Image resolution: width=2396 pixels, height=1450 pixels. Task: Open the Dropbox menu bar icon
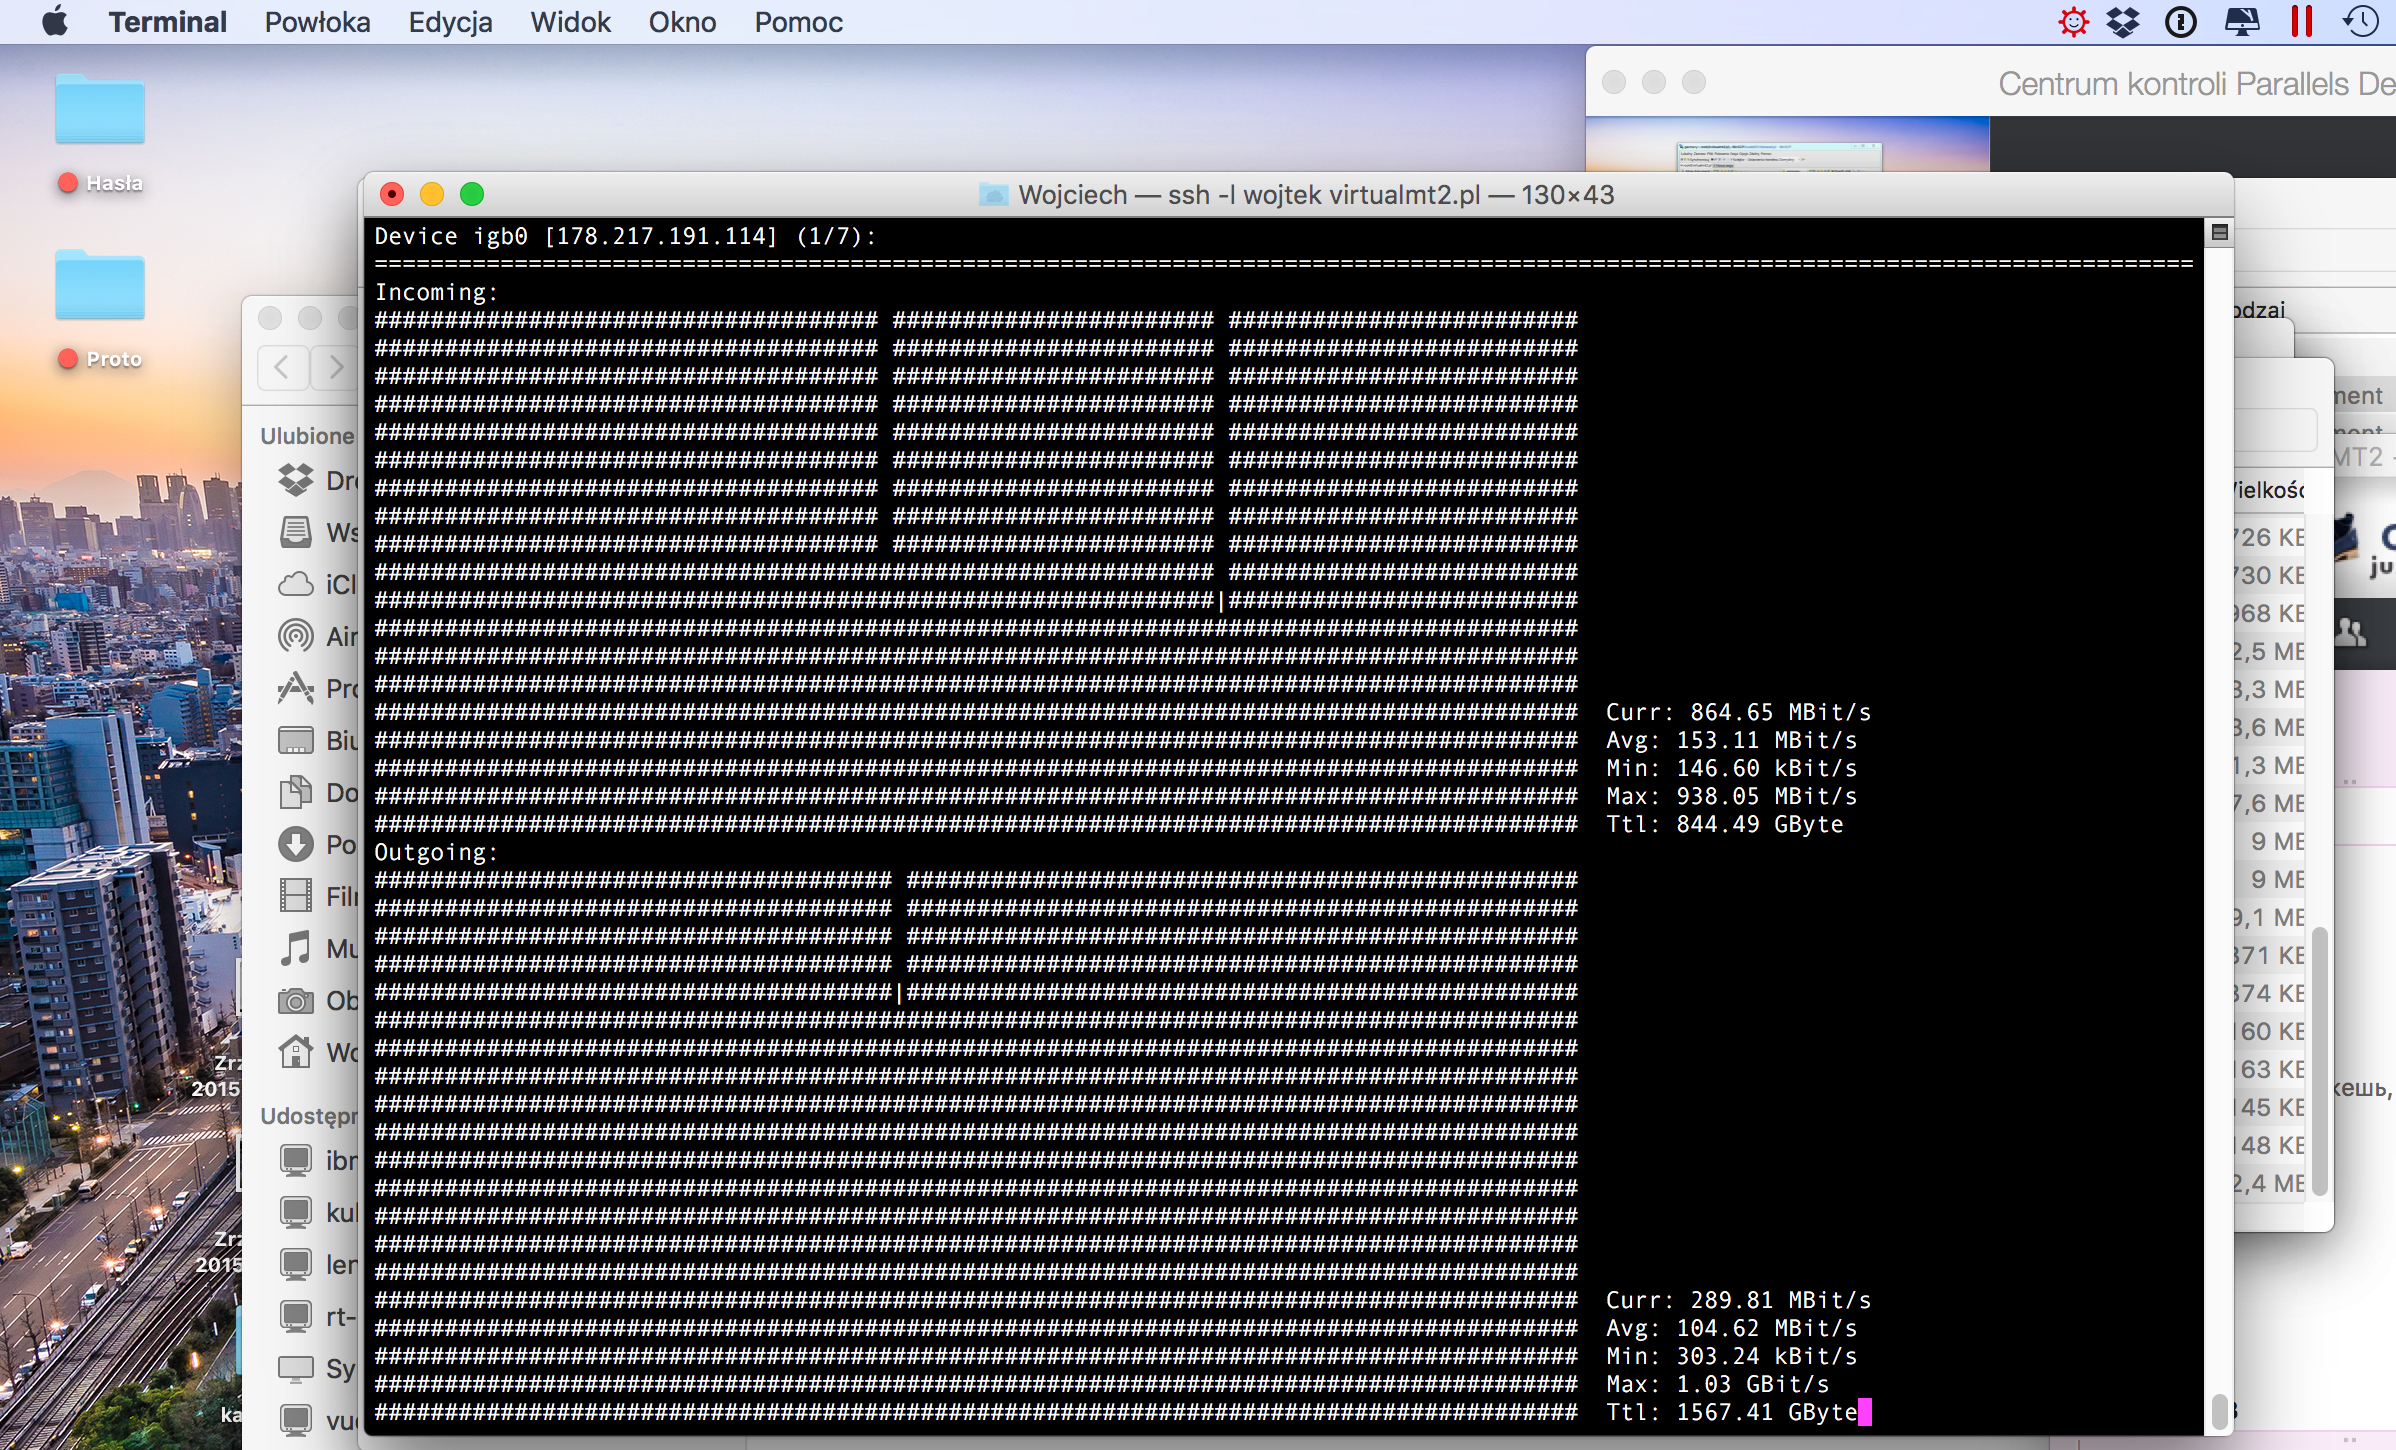(x=2123, y=22)
